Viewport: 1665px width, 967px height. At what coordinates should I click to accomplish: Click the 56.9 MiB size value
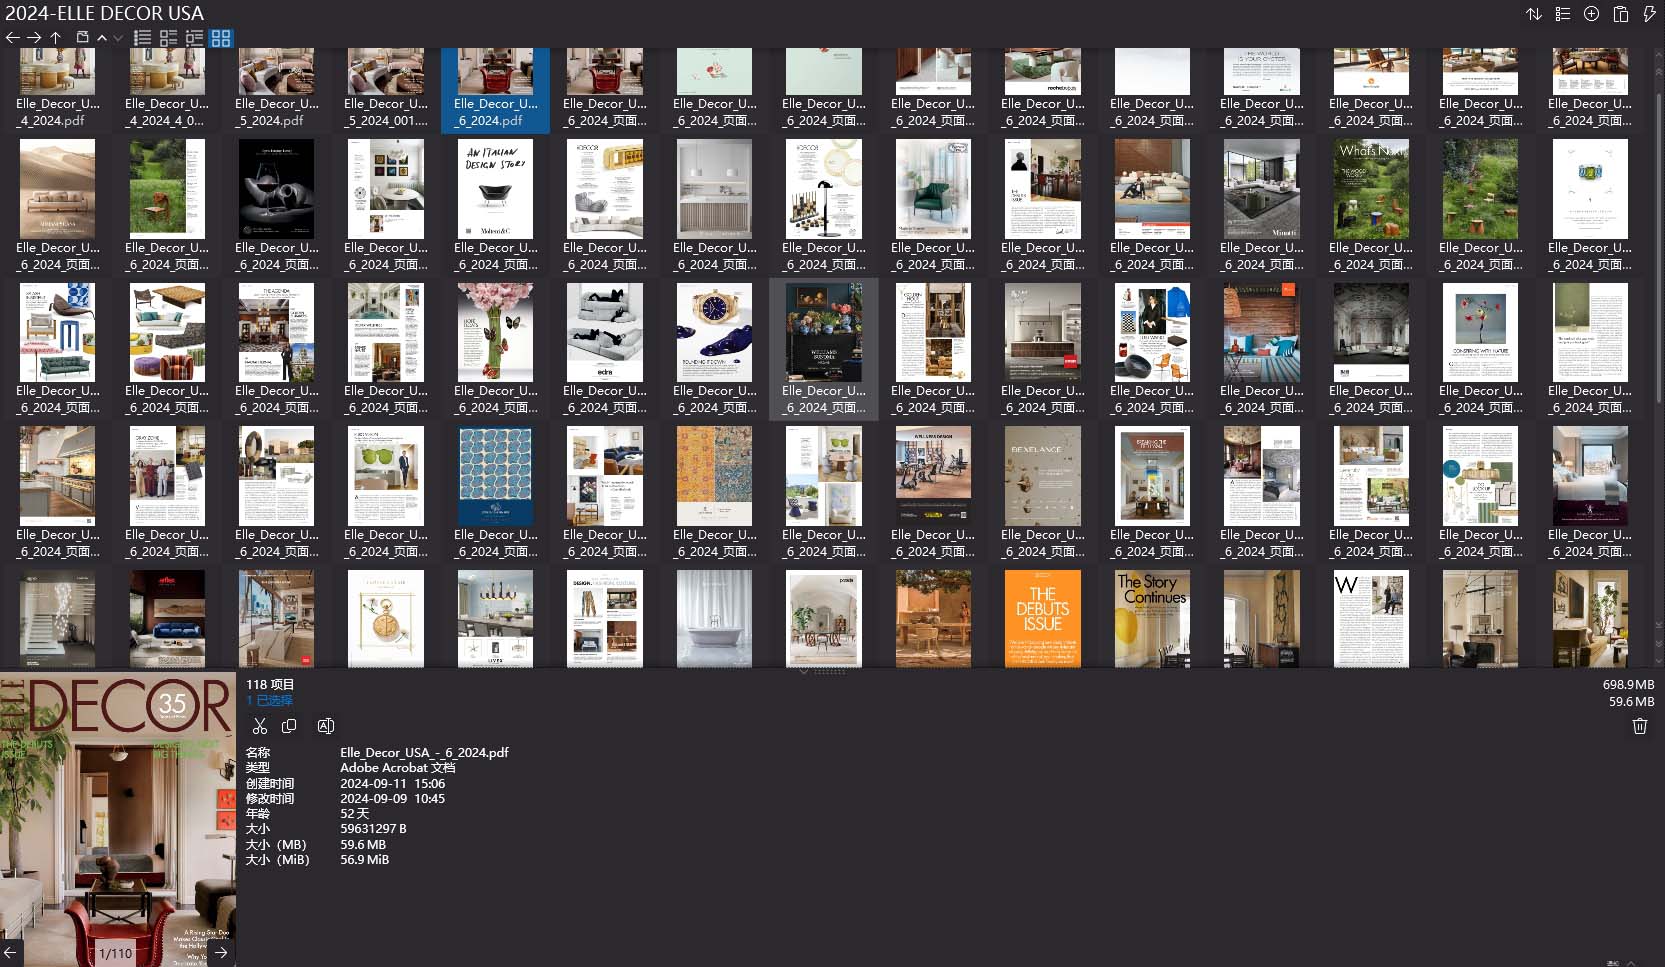(364, 860)
